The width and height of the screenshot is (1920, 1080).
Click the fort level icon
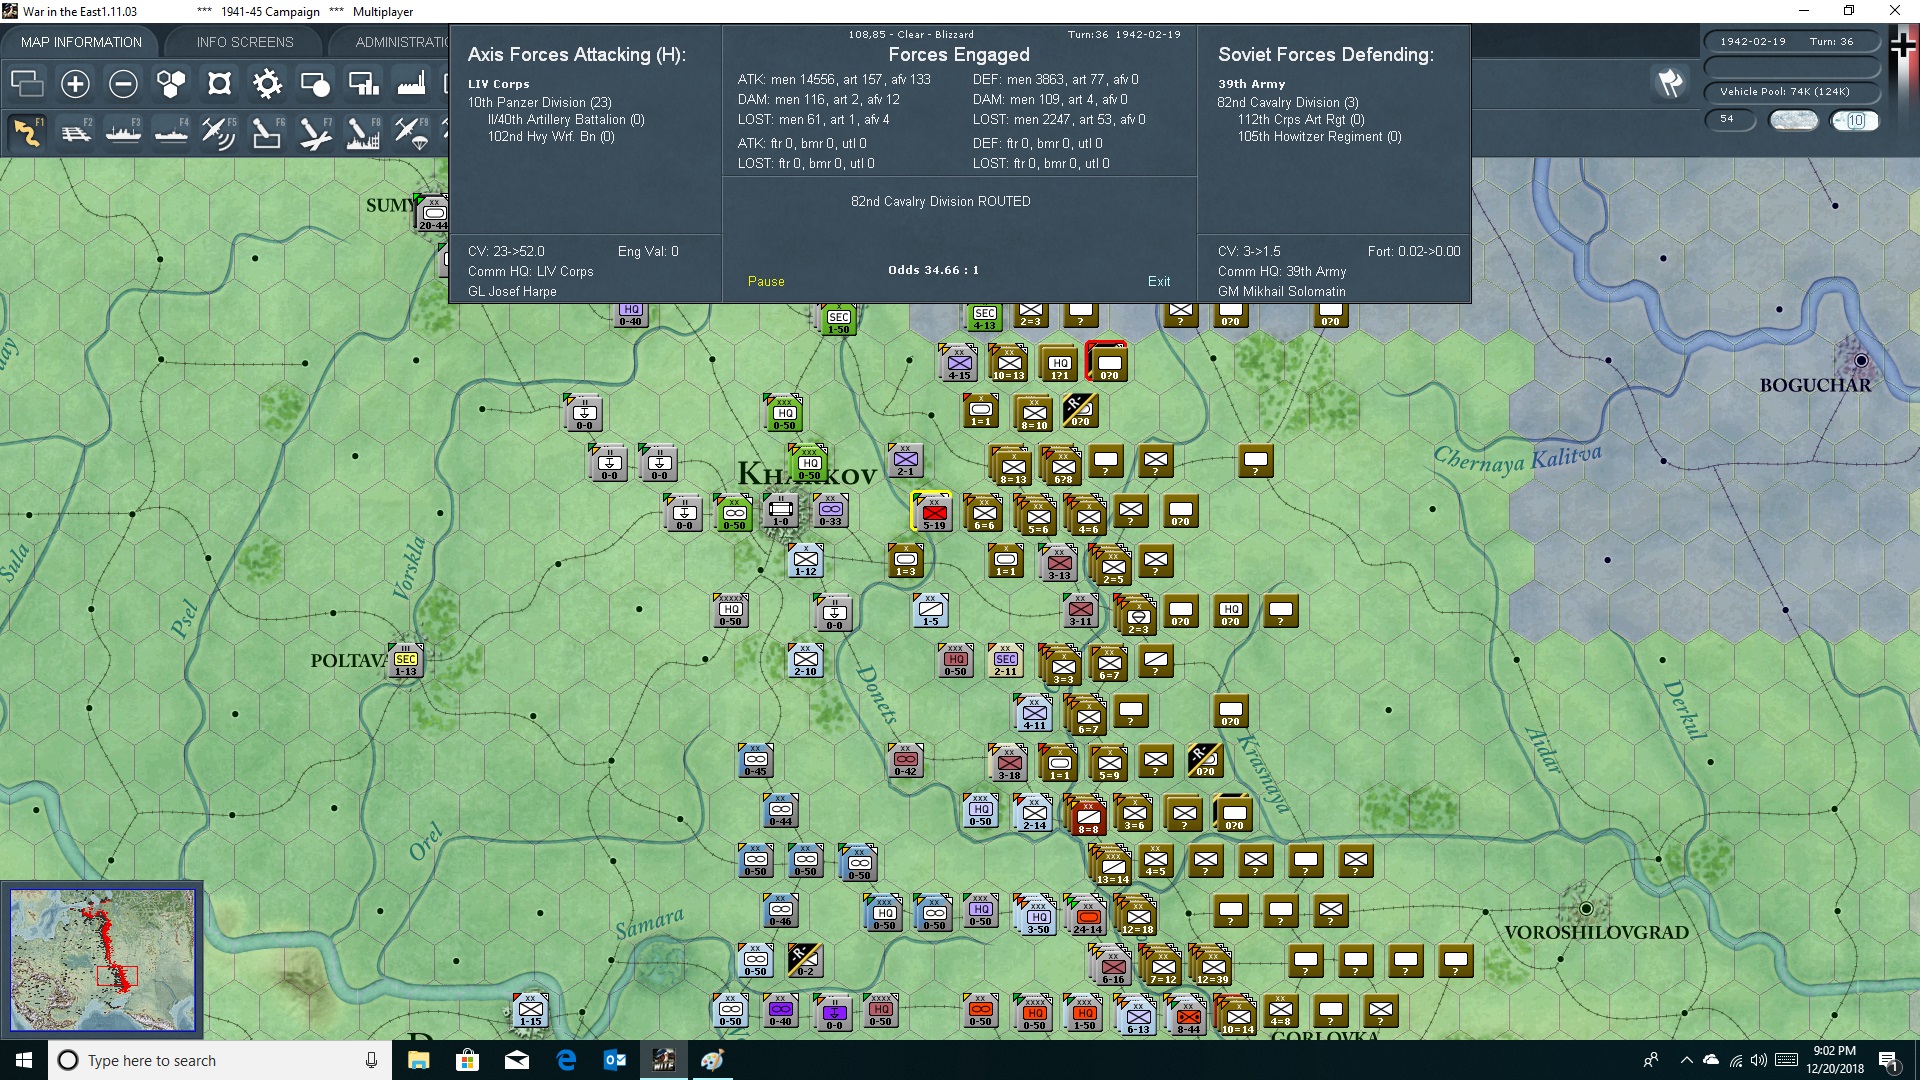click(x=219, y=84)
